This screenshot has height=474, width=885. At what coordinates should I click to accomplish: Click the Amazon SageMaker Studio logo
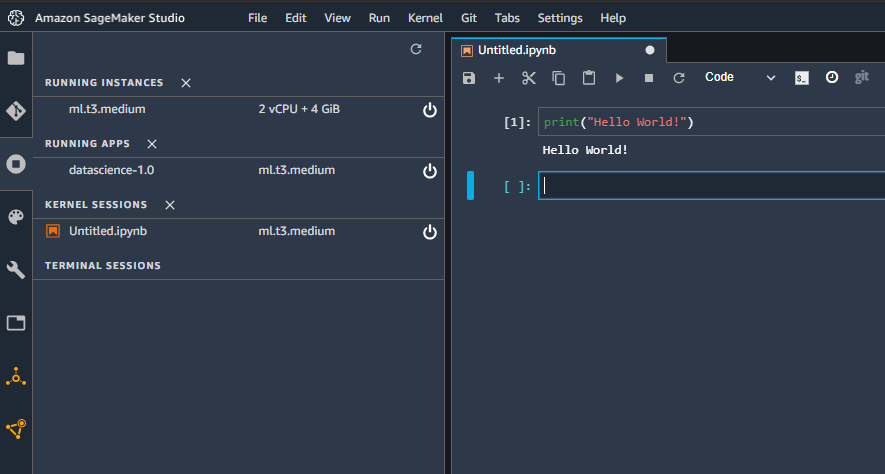[x=16, y=18]
